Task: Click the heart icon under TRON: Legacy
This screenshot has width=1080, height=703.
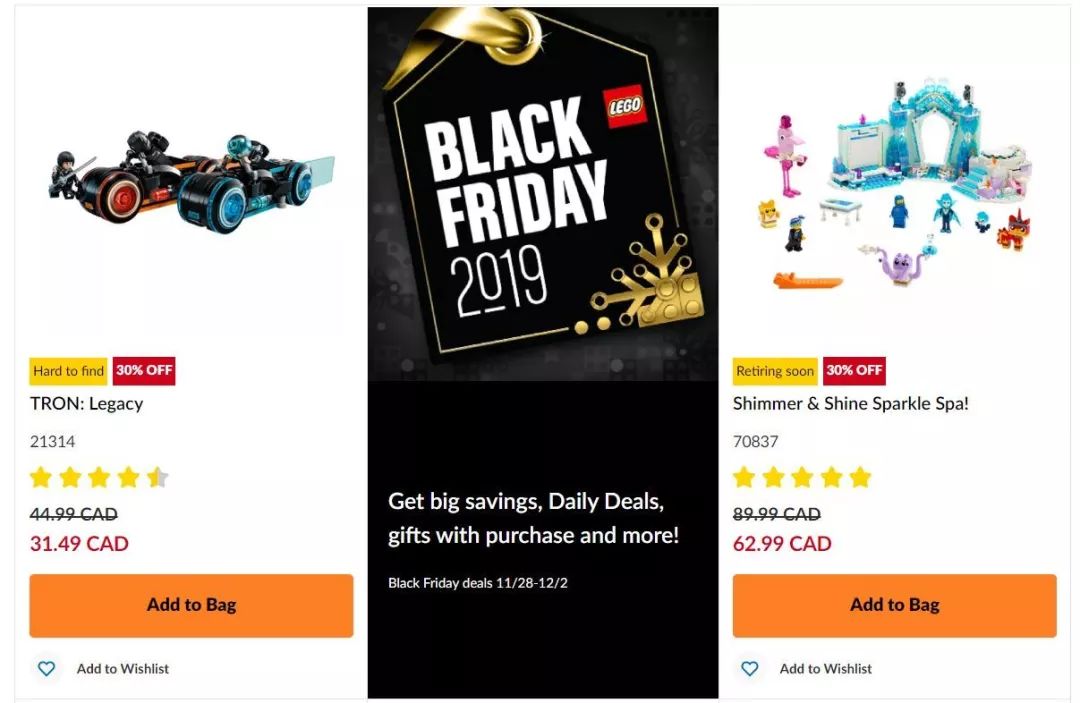Action: pyautogui.click(x=46, y=668)
